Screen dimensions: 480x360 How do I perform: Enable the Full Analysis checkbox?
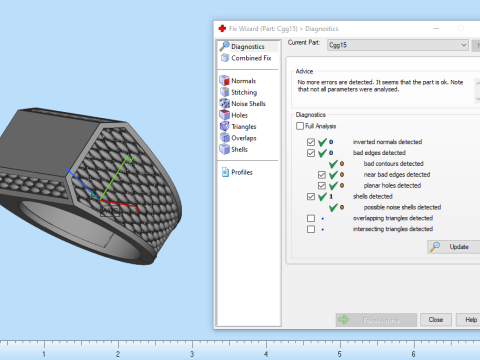click(x=300, y=126)
